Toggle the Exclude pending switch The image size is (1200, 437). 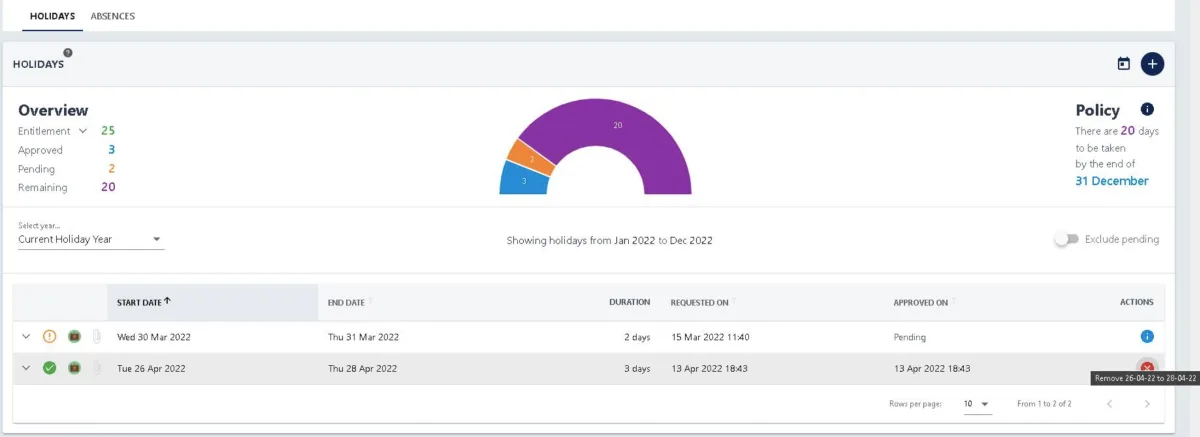[x=1066, y=240]
